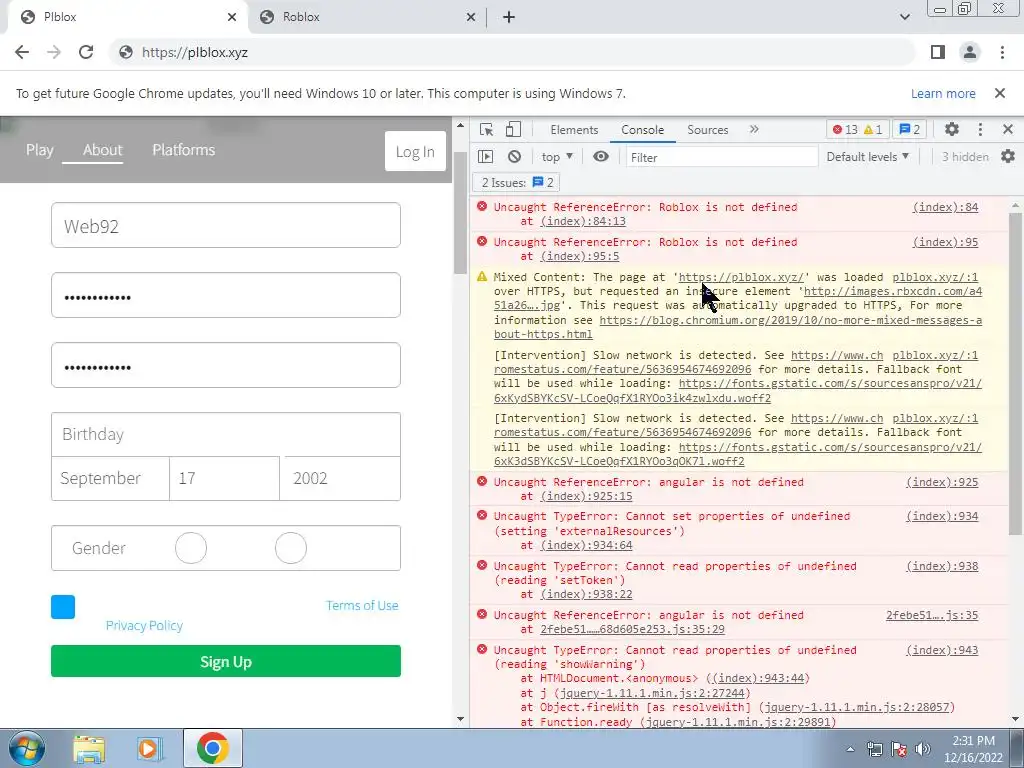This screenshot has width=1024, height=768.
Task: Click the Log In button
Action: [415, 152]
